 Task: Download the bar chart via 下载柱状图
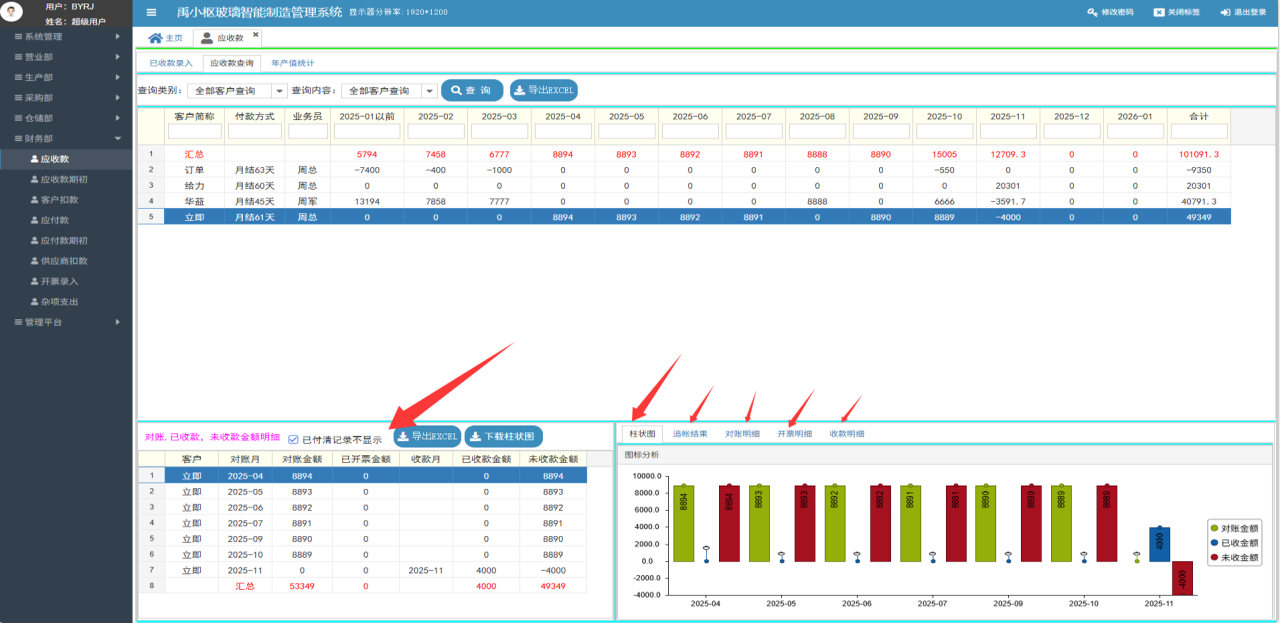point(503,437)
